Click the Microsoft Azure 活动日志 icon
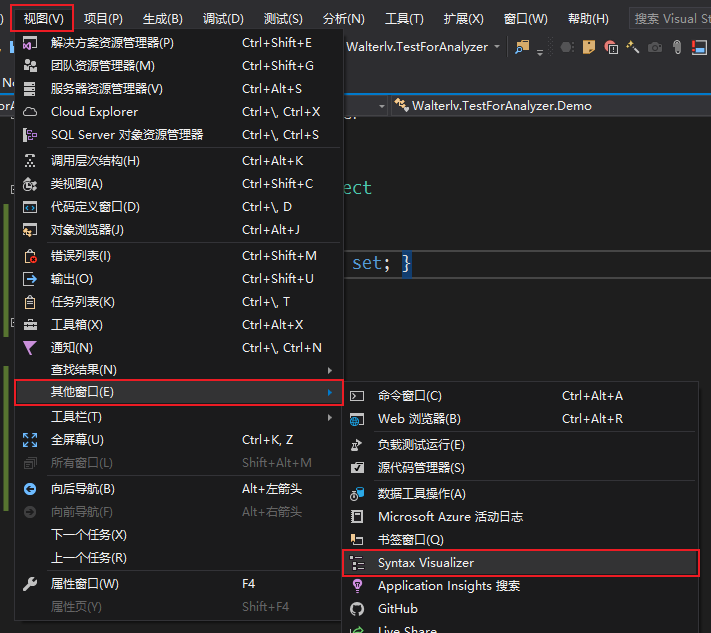 pos(357,516)
